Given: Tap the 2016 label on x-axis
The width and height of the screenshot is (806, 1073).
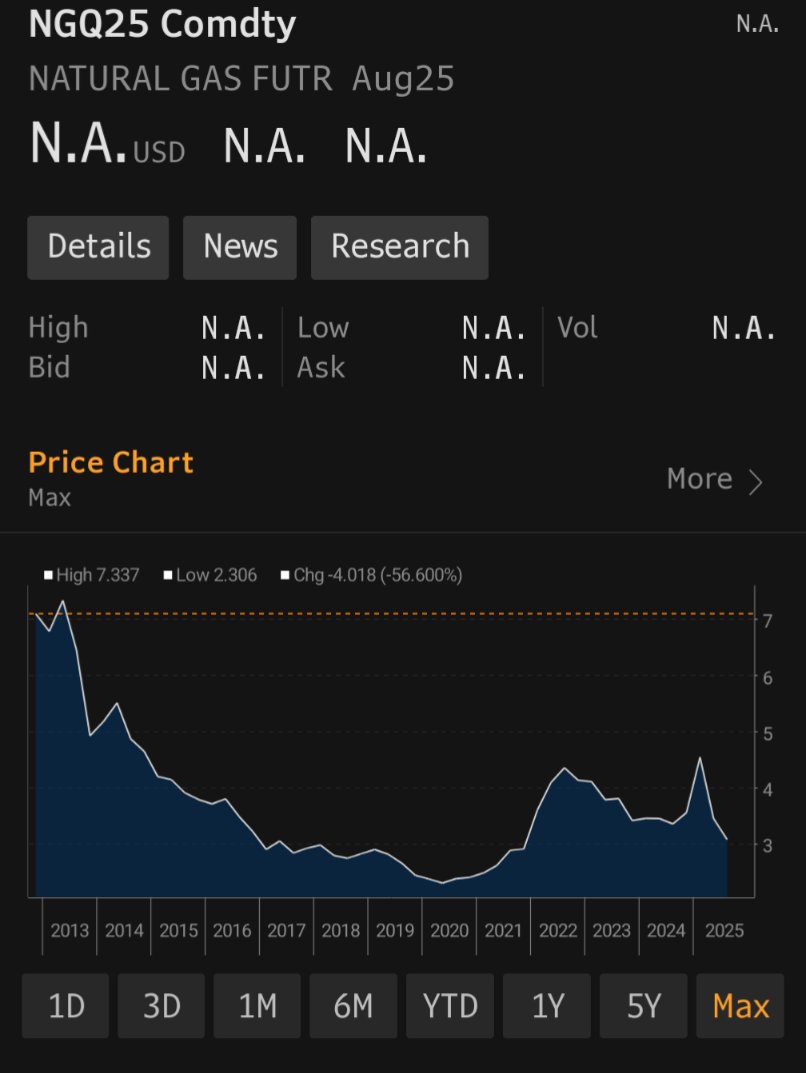Looking at the screenshot, I should tap(232, 931).
